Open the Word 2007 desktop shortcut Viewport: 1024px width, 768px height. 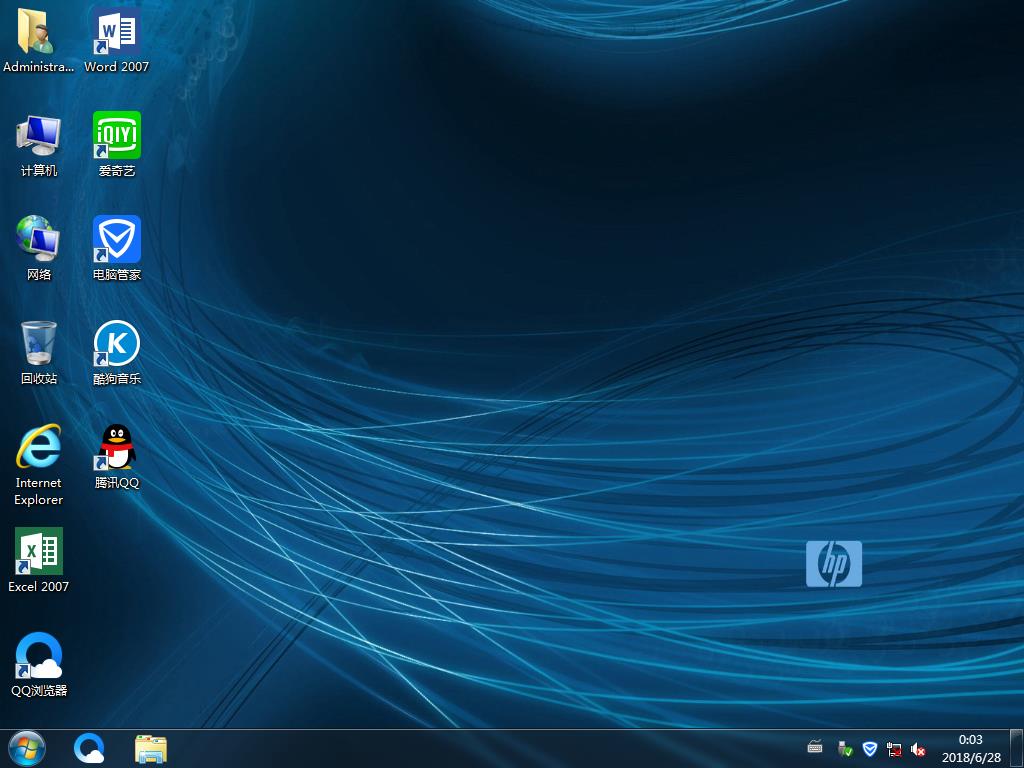116,35
